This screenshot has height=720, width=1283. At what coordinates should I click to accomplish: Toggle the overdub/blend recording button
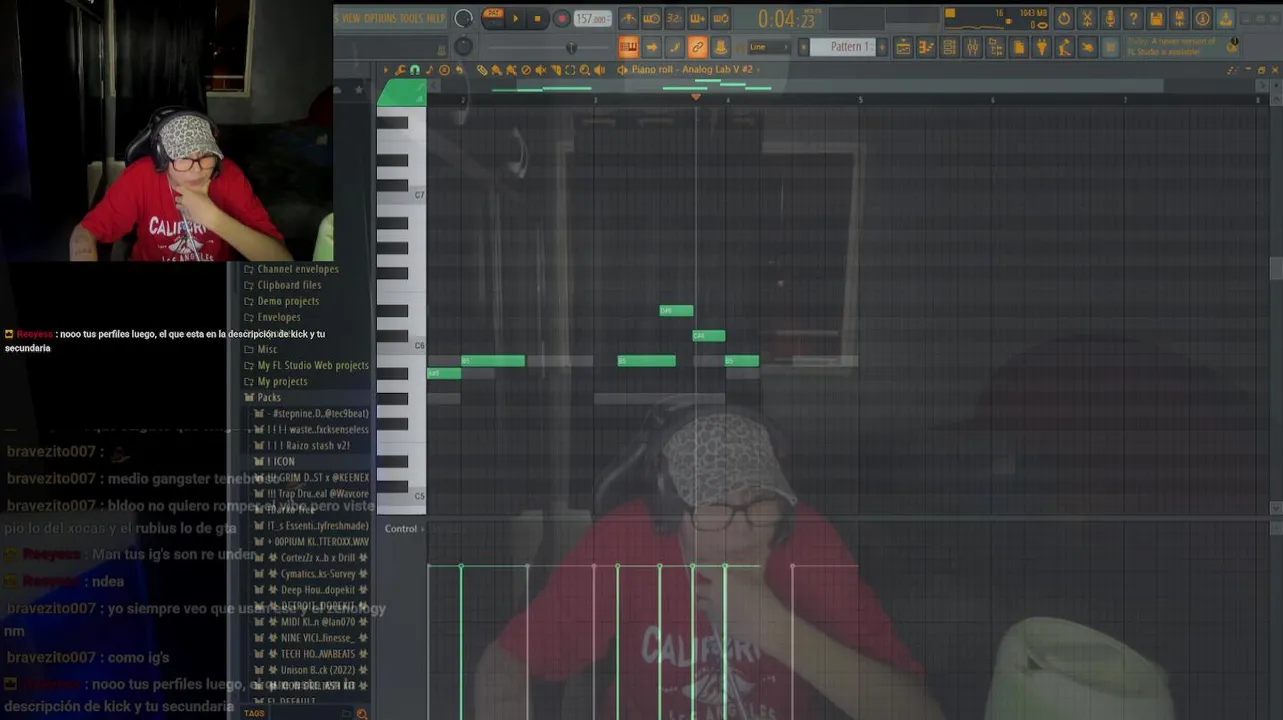tap(698, 18)
